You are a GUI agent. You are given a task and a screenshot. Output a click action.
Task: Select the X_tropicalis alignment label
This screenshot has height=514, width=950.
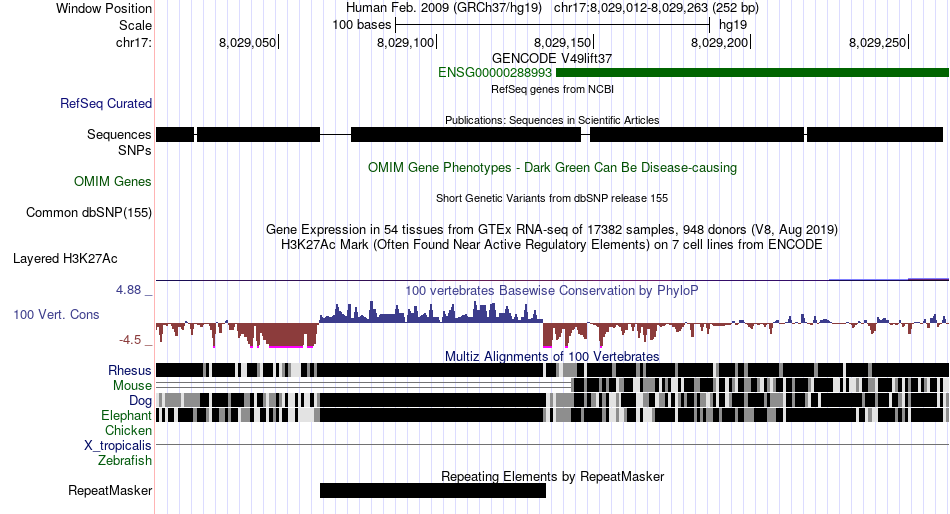[x=118, y=446]
